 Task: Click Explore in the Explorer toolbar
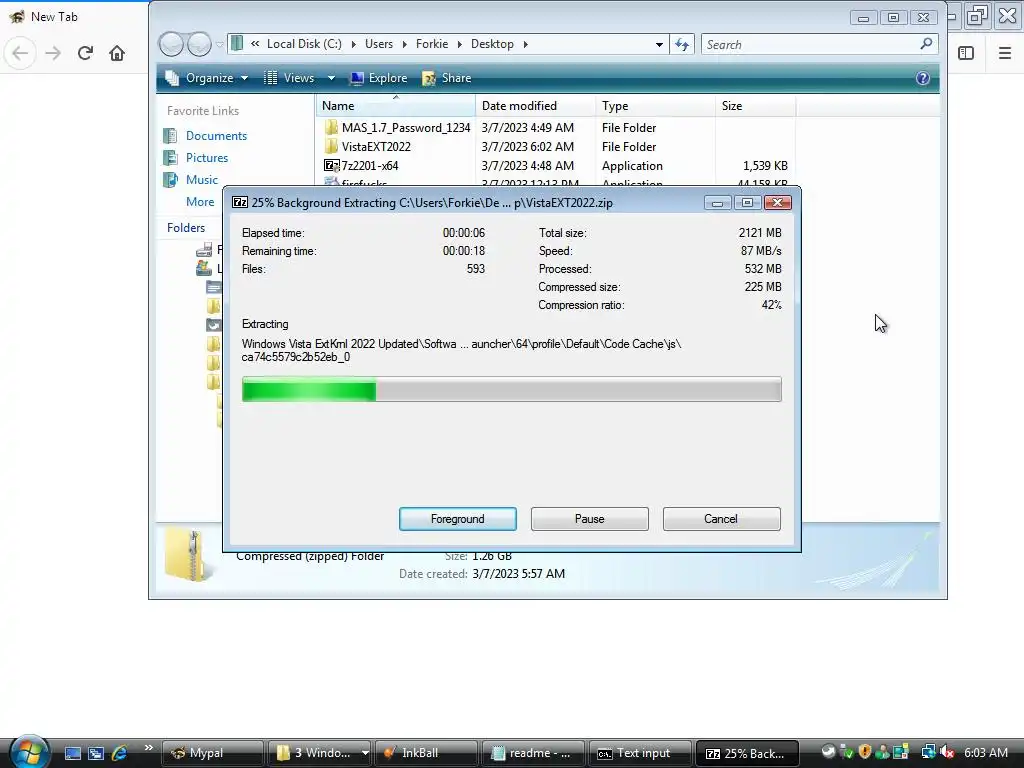379,78
